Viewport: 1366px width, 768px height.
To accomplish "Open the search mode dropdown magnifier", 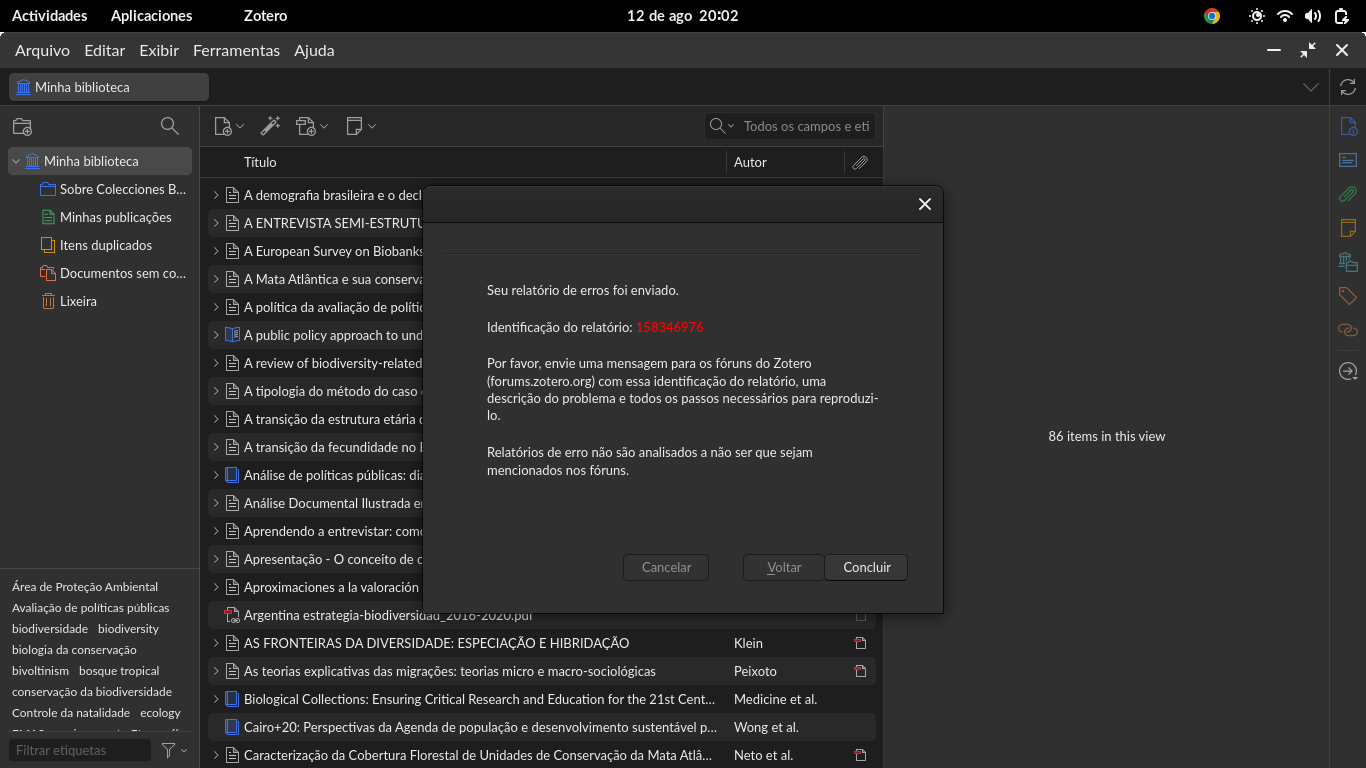I will pos(721,126).
